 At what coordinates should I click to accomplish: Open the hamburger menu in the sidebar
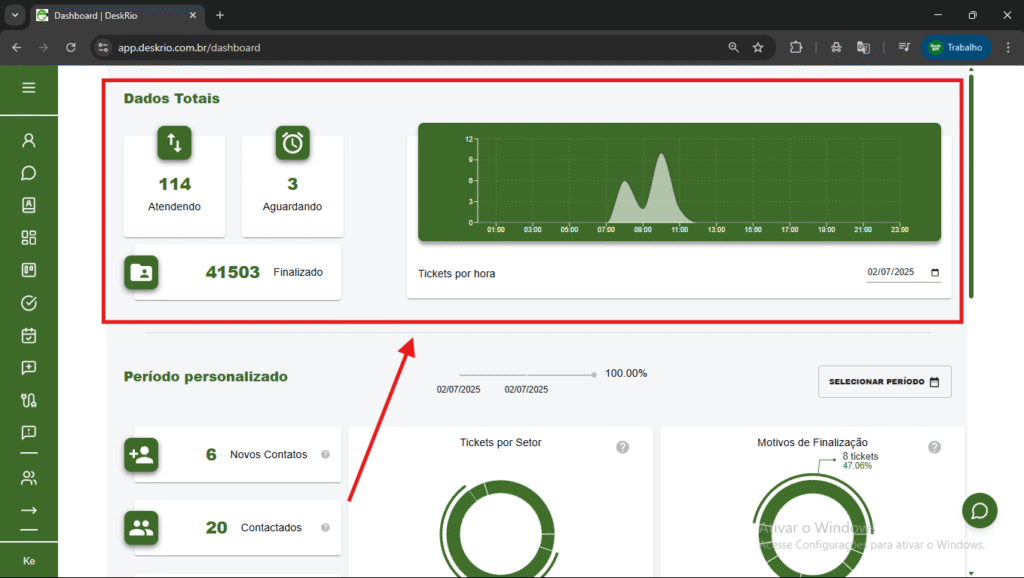pos(29,88)
